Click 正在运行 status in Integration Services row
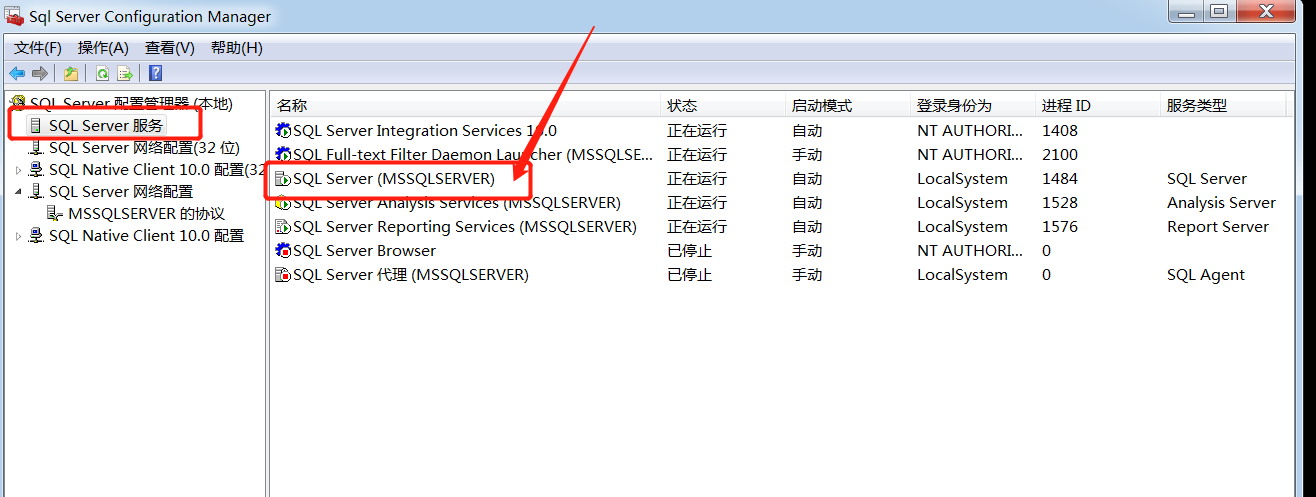Image resolution: width=1316 pixels, height=497 pixels. (697, 131)
